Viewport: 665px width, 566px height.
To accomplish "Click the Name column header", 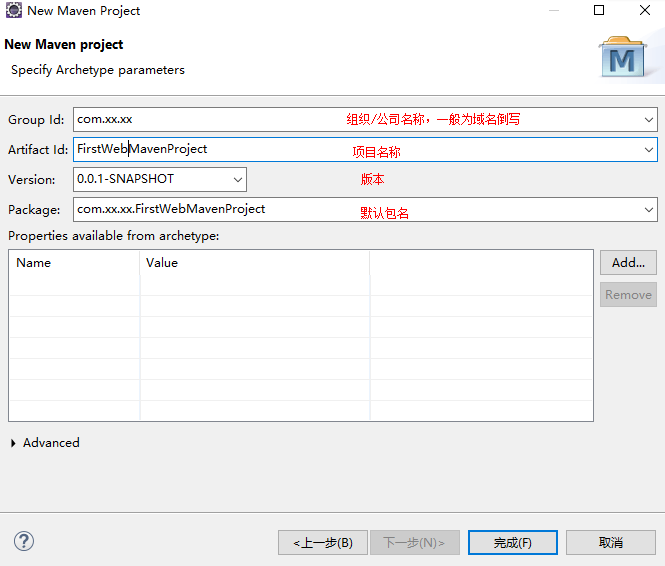I will [x=75, y=263].
